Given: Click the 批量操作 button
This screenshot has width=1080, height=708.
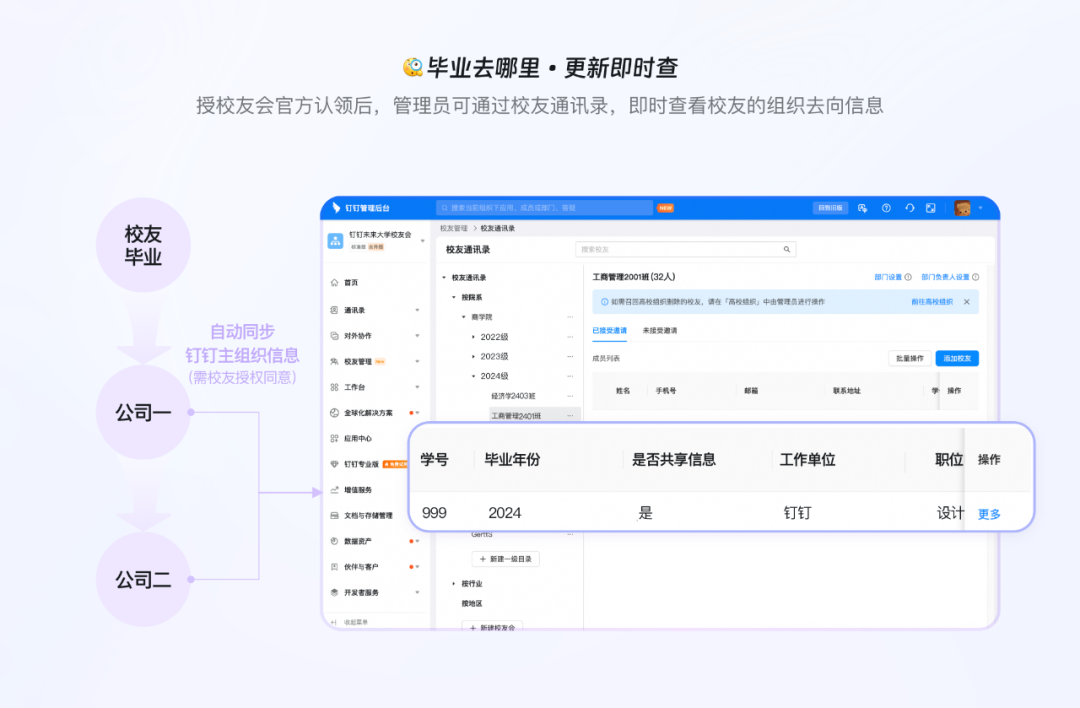Looking at the screenshot, I should 909,358.
